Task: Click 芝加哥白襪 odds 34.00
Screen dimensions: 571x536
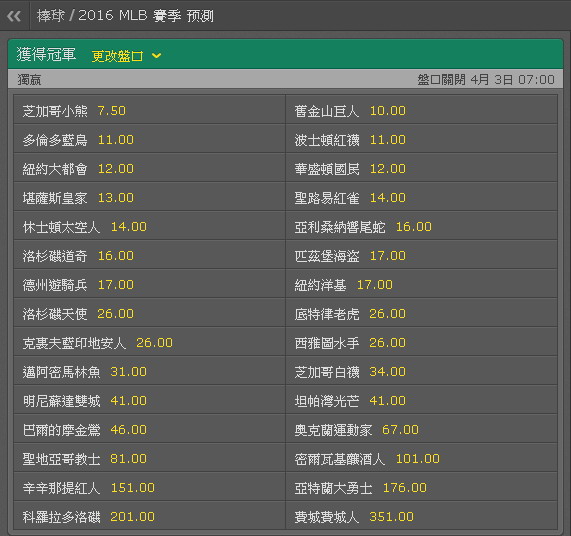Action: click(x=421, y=371)
